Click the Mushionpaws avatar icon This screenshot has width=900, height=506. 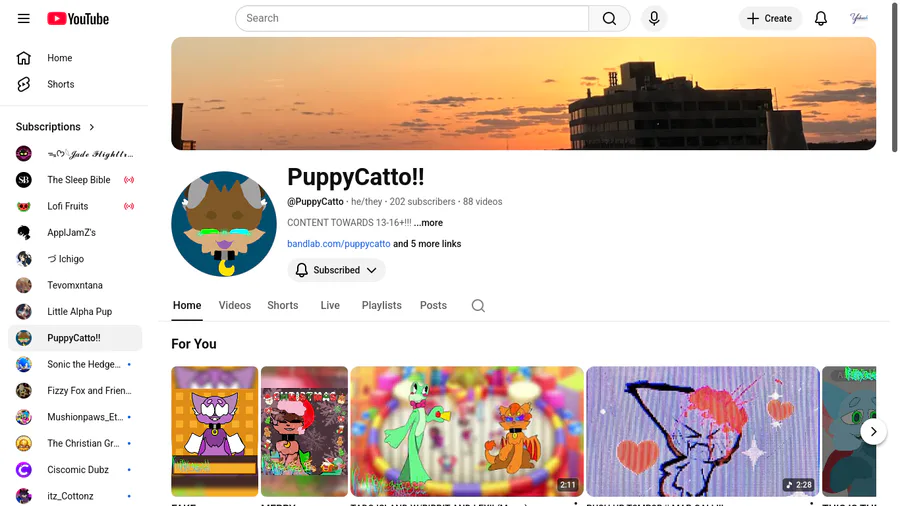click(x=24, y=417)
